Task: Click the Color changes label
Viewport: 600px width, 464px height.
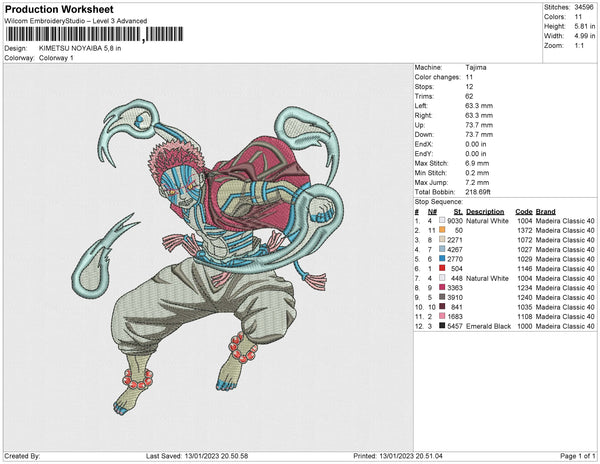Action: [437, 77]
